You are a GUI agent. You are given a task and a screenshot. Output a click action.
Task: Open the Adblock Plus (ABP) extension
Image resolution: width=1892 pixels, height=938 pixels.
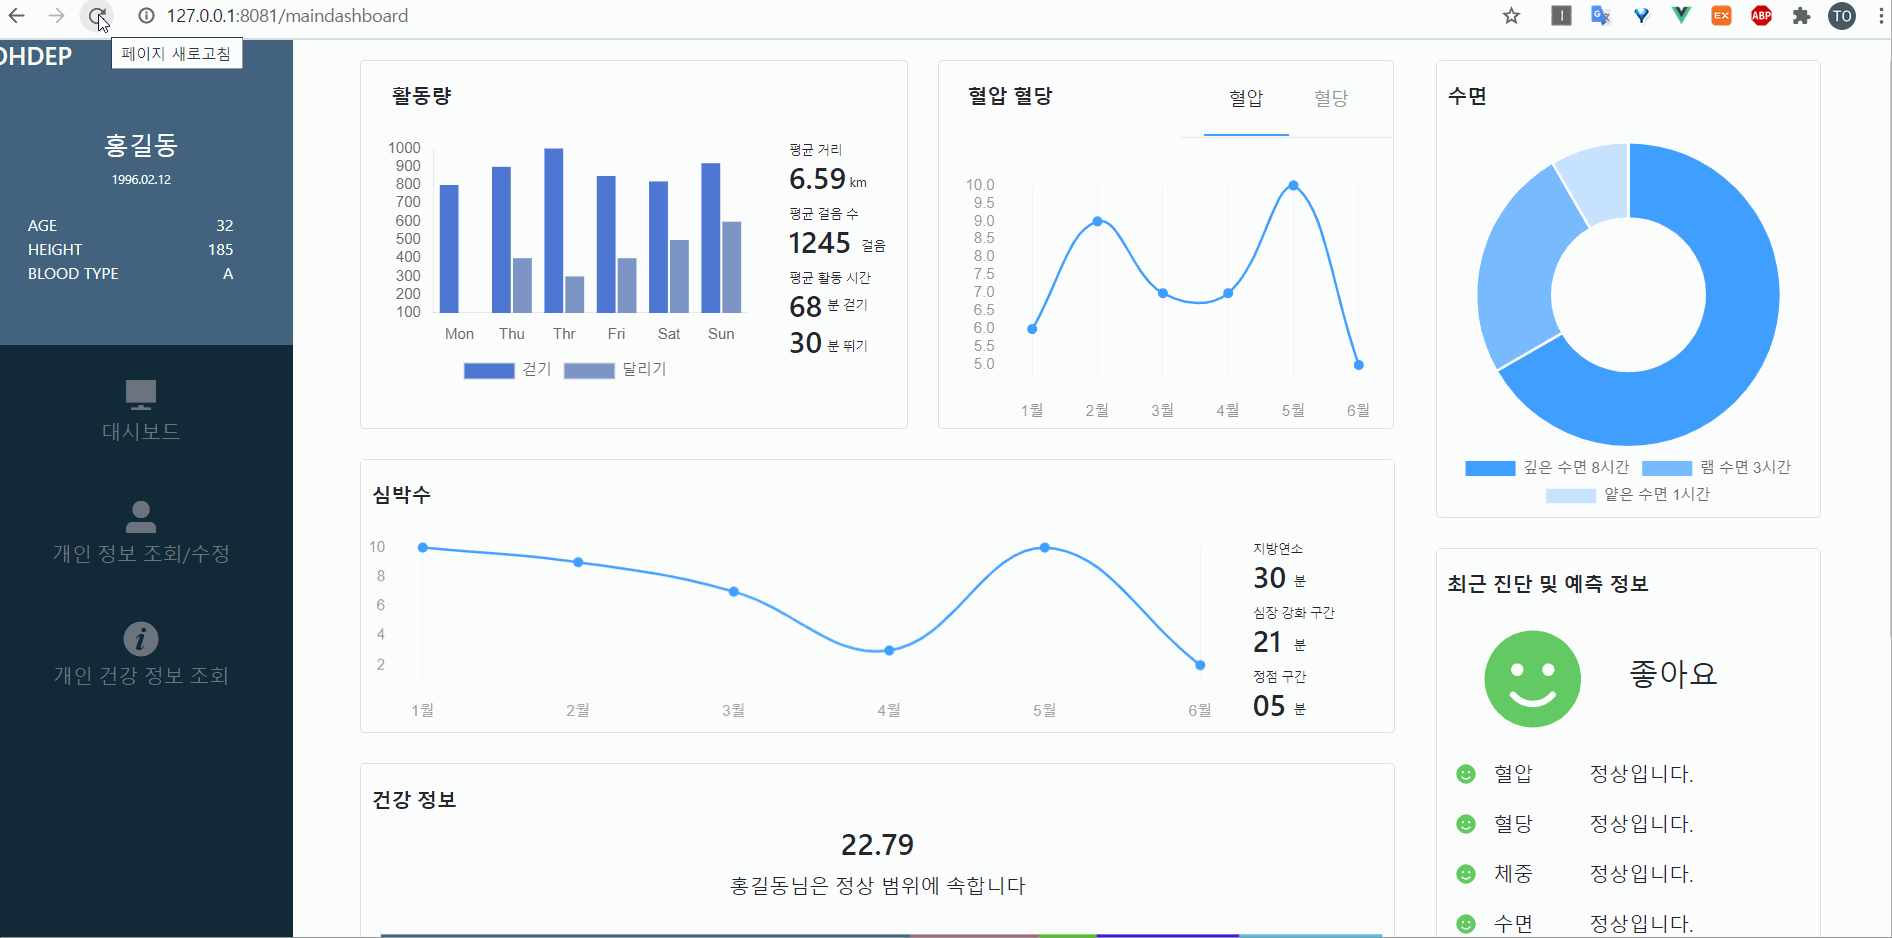pos(1761,16)
